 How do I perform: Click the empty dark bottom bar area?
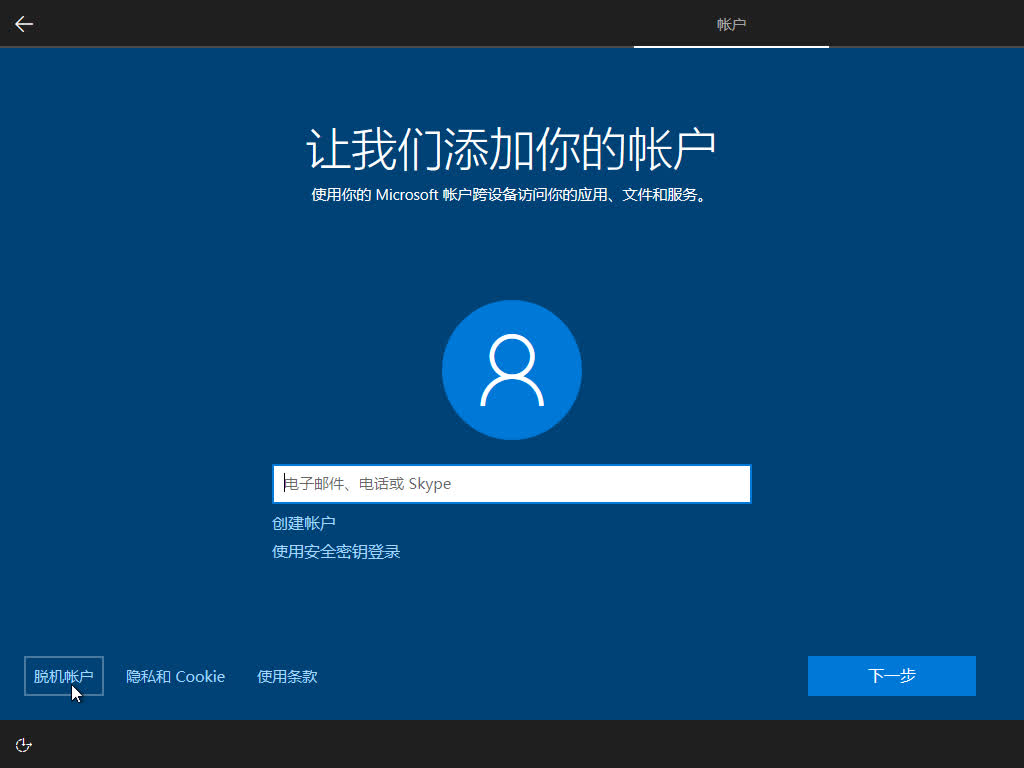point(500,744)
